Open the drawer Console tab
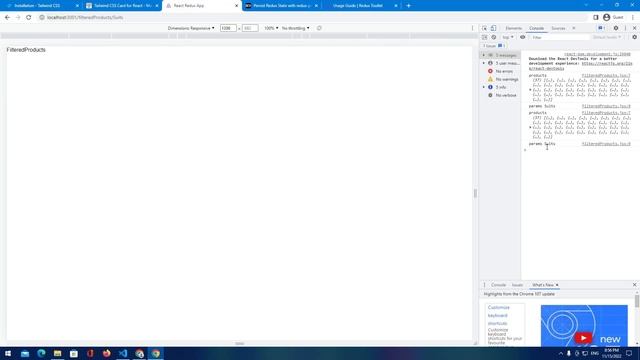This screenshot has width=640, height=360. 498,285
